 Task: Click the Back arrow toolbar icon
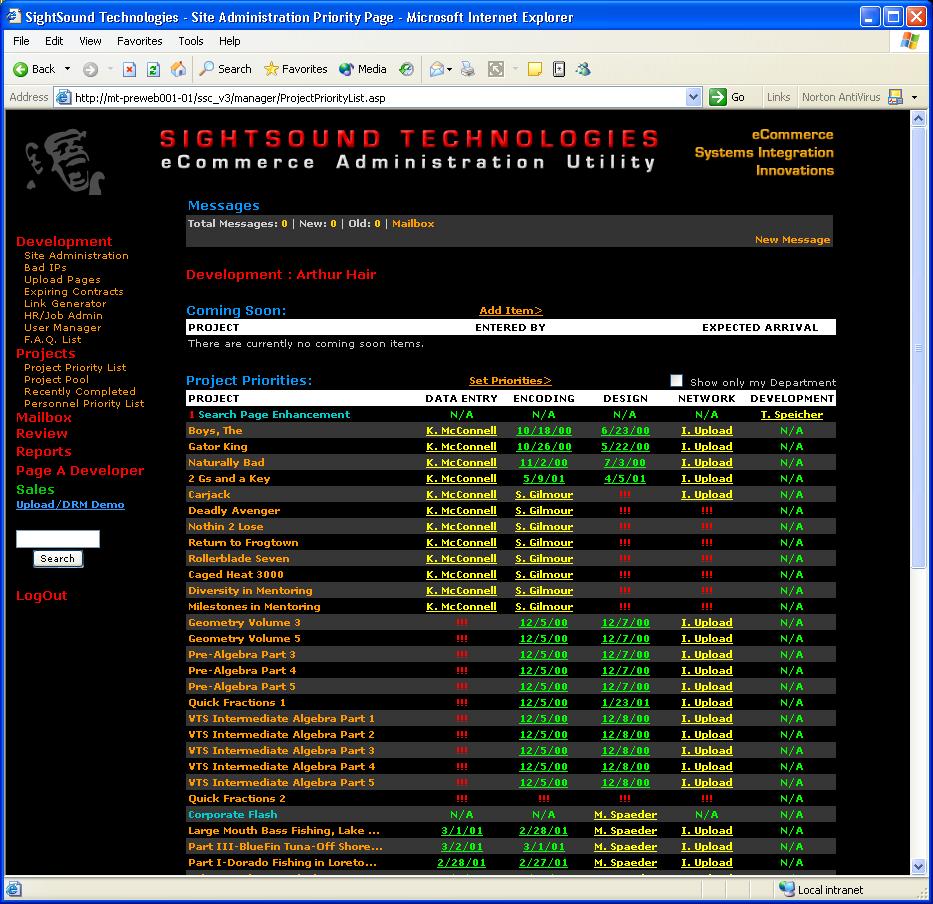coord(21,70)
